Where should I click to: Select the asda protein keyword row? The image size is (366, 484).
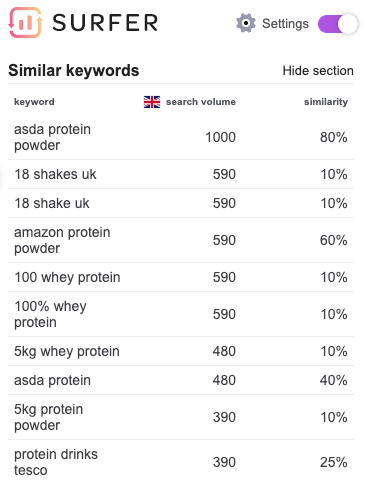pyautogui.click(x=181, y=380)
